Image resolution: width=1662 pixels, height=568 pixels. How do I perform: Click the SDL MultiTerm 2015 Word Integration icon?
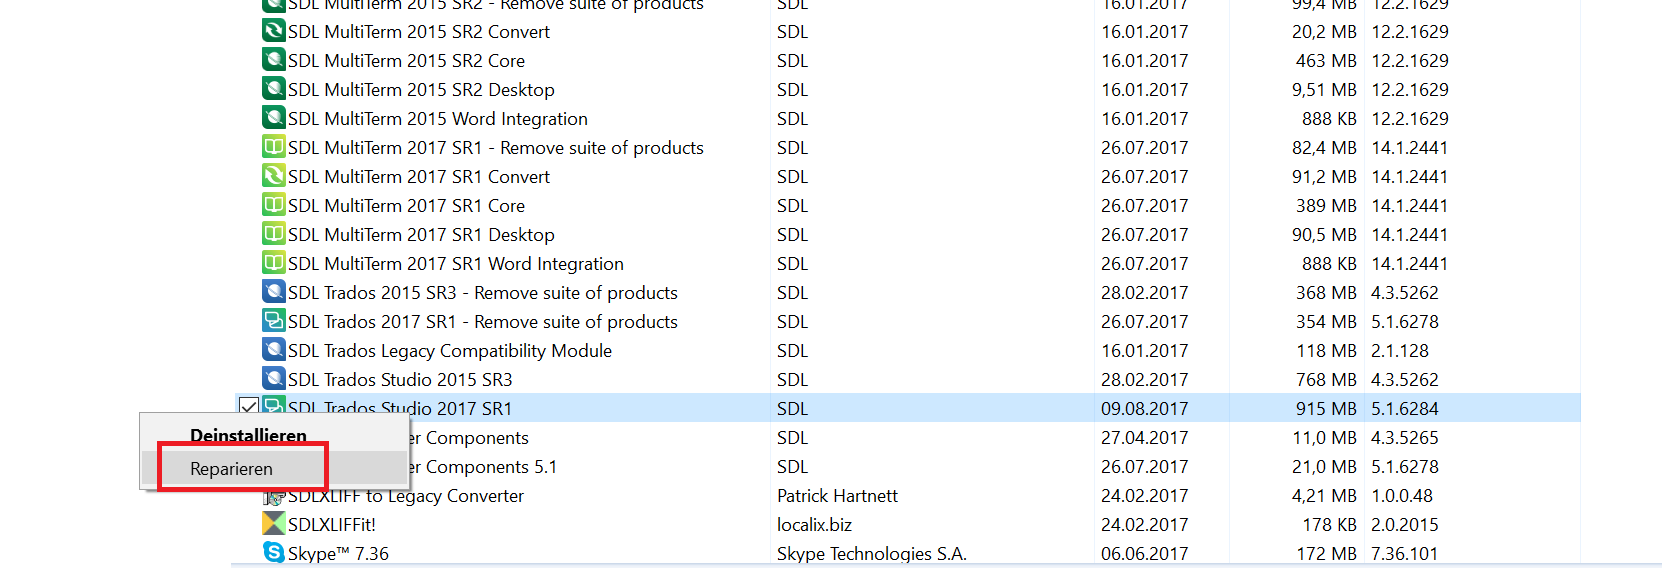pyautogui.click(x=273, y=118)
